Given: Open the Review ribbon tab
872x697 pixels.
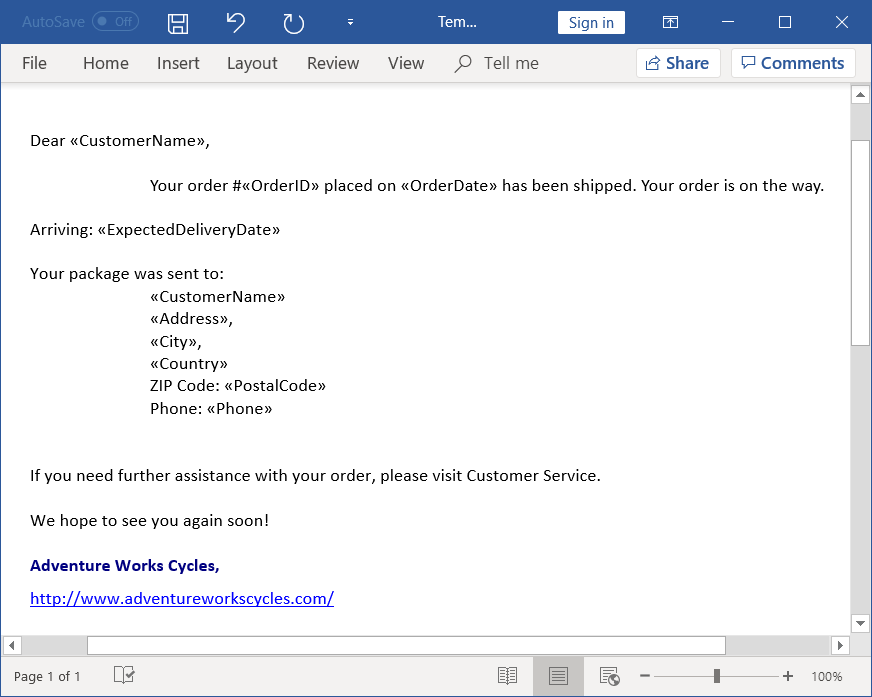Looking at the screenshot, I should [333, 63].
